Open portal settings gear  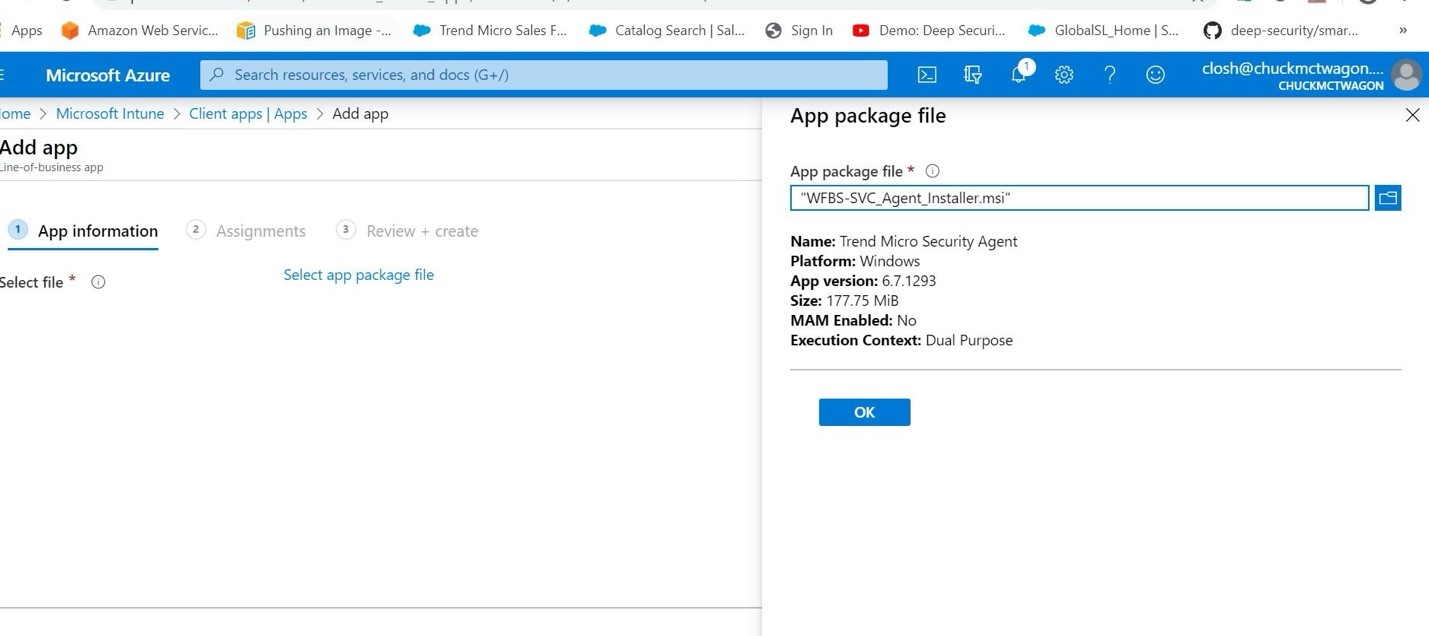pos(1064,75)
